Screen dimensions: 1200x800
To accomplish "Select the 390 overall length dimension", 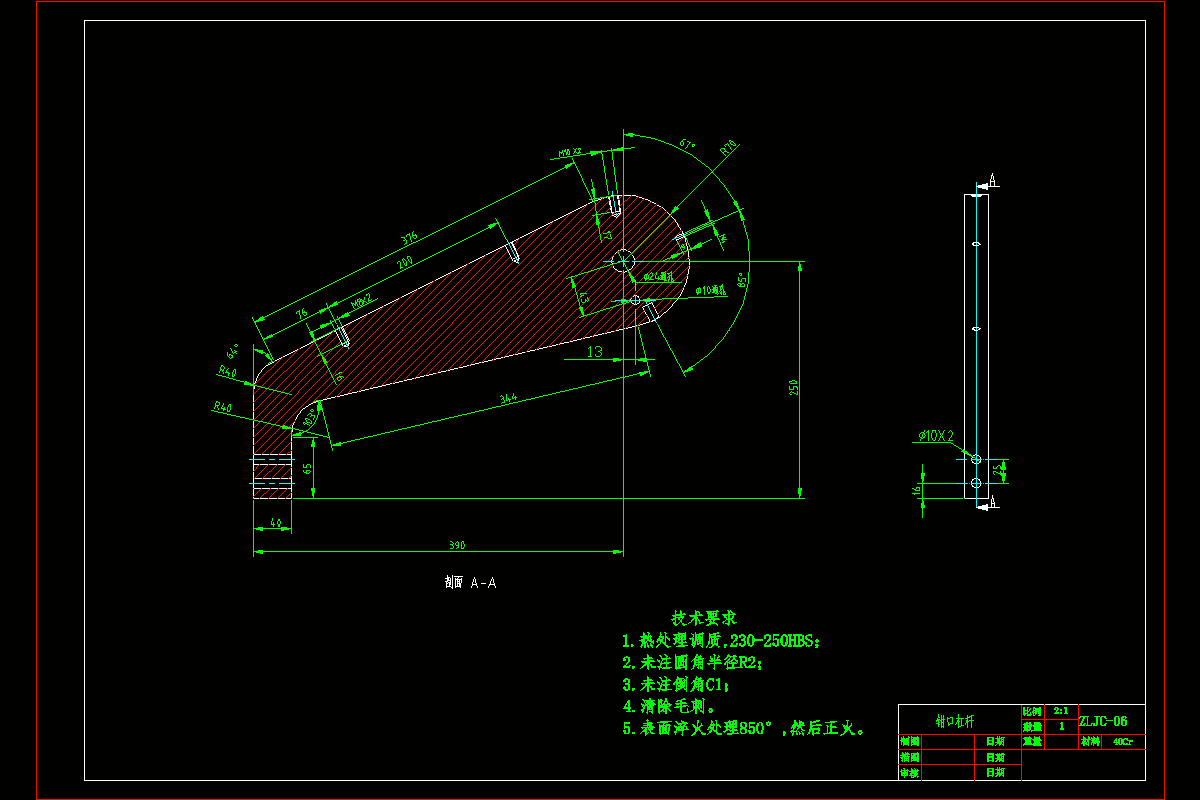I will point(457,546).
